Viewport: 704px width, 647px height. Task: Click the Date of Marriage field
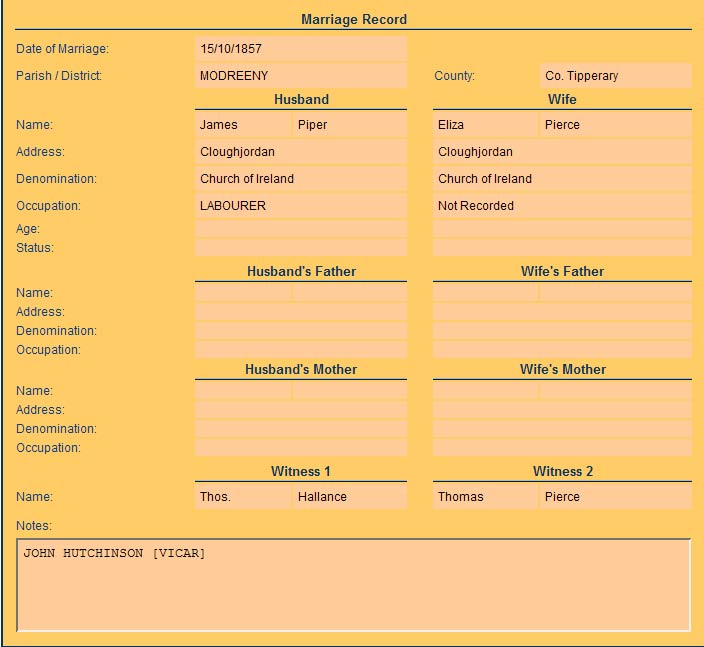tap(300, 49)
